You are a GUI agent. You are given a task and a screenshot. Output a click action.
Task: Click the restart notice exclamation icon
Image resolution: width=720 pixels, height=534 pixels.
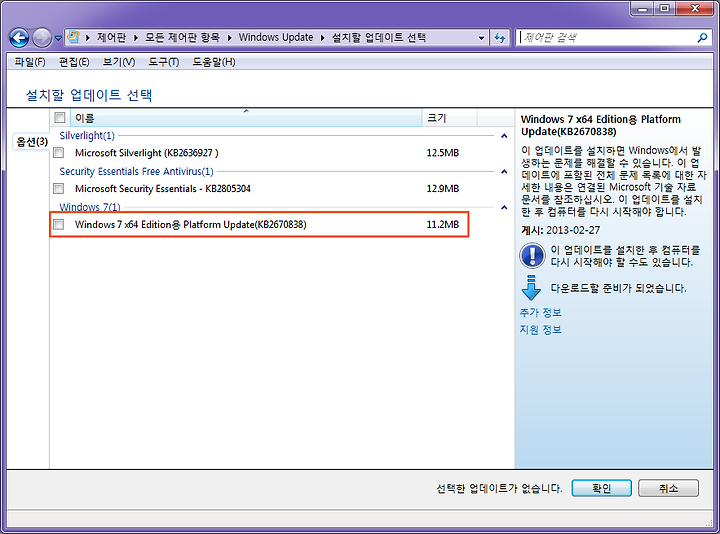pos(532,255)
